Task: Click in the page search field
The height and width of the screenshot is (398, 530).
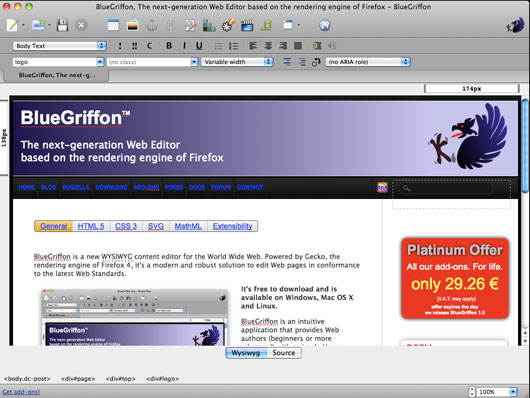Action: click(x=445, y=188)
